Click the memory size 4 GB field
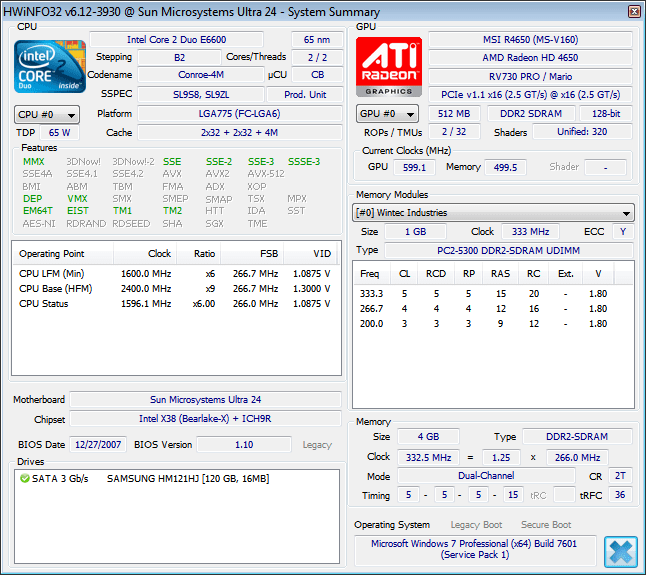The image size is (646, 575). [x=428, y=437]
